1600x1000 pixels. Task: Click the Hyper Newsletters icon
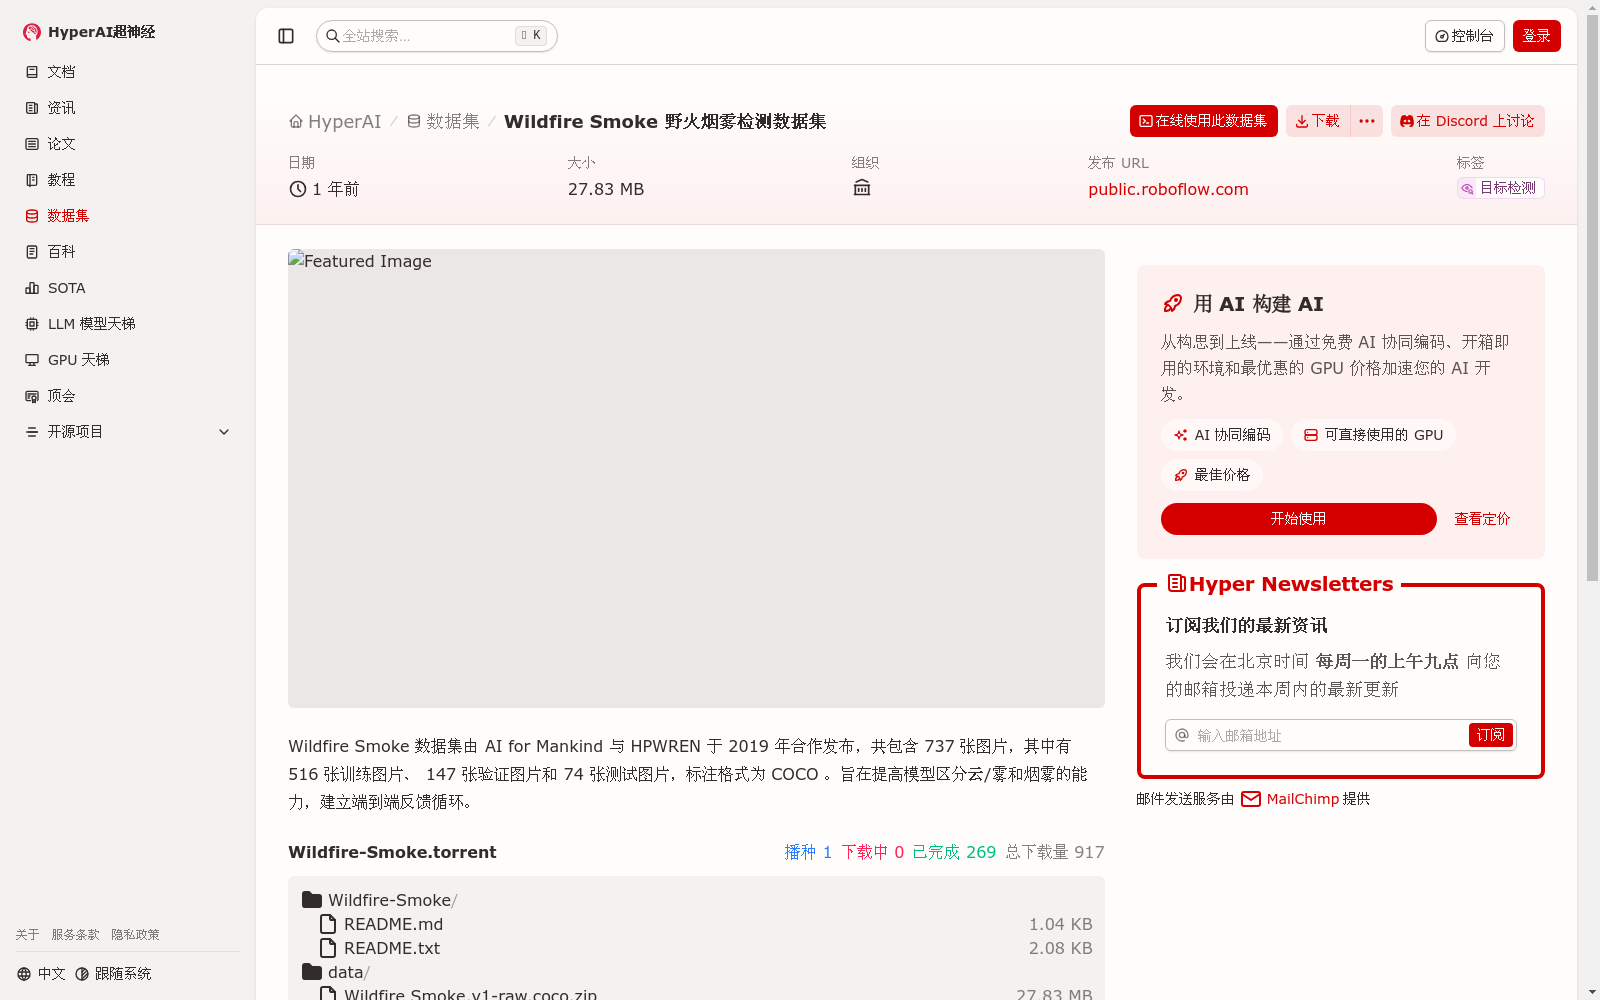tap(1177, 583)
